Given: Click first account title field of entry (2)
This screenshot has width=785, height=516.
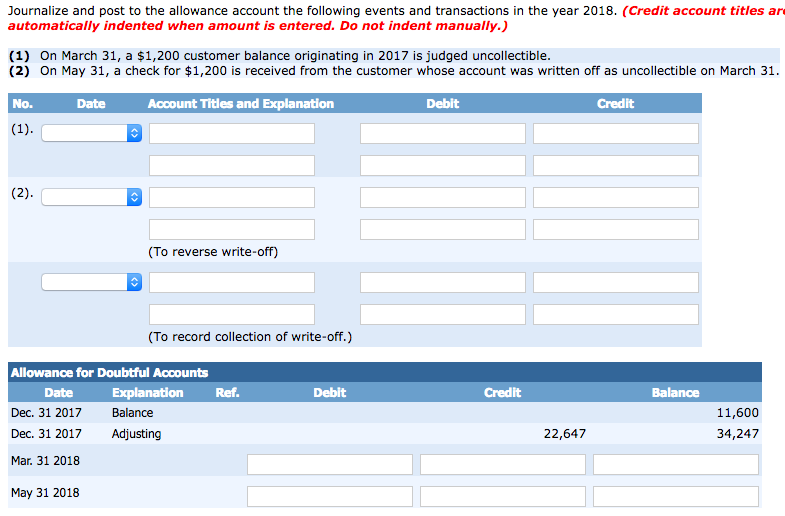Looking at the screenshot, I should (232, 197).
